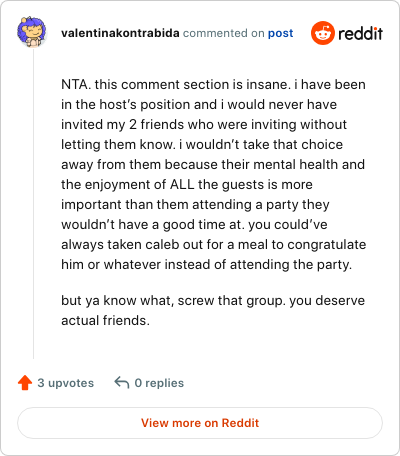Click the reply arrow icon
The width and height of the screenshot is (400, 456).
pyautogui.click(x=122, y=382)
